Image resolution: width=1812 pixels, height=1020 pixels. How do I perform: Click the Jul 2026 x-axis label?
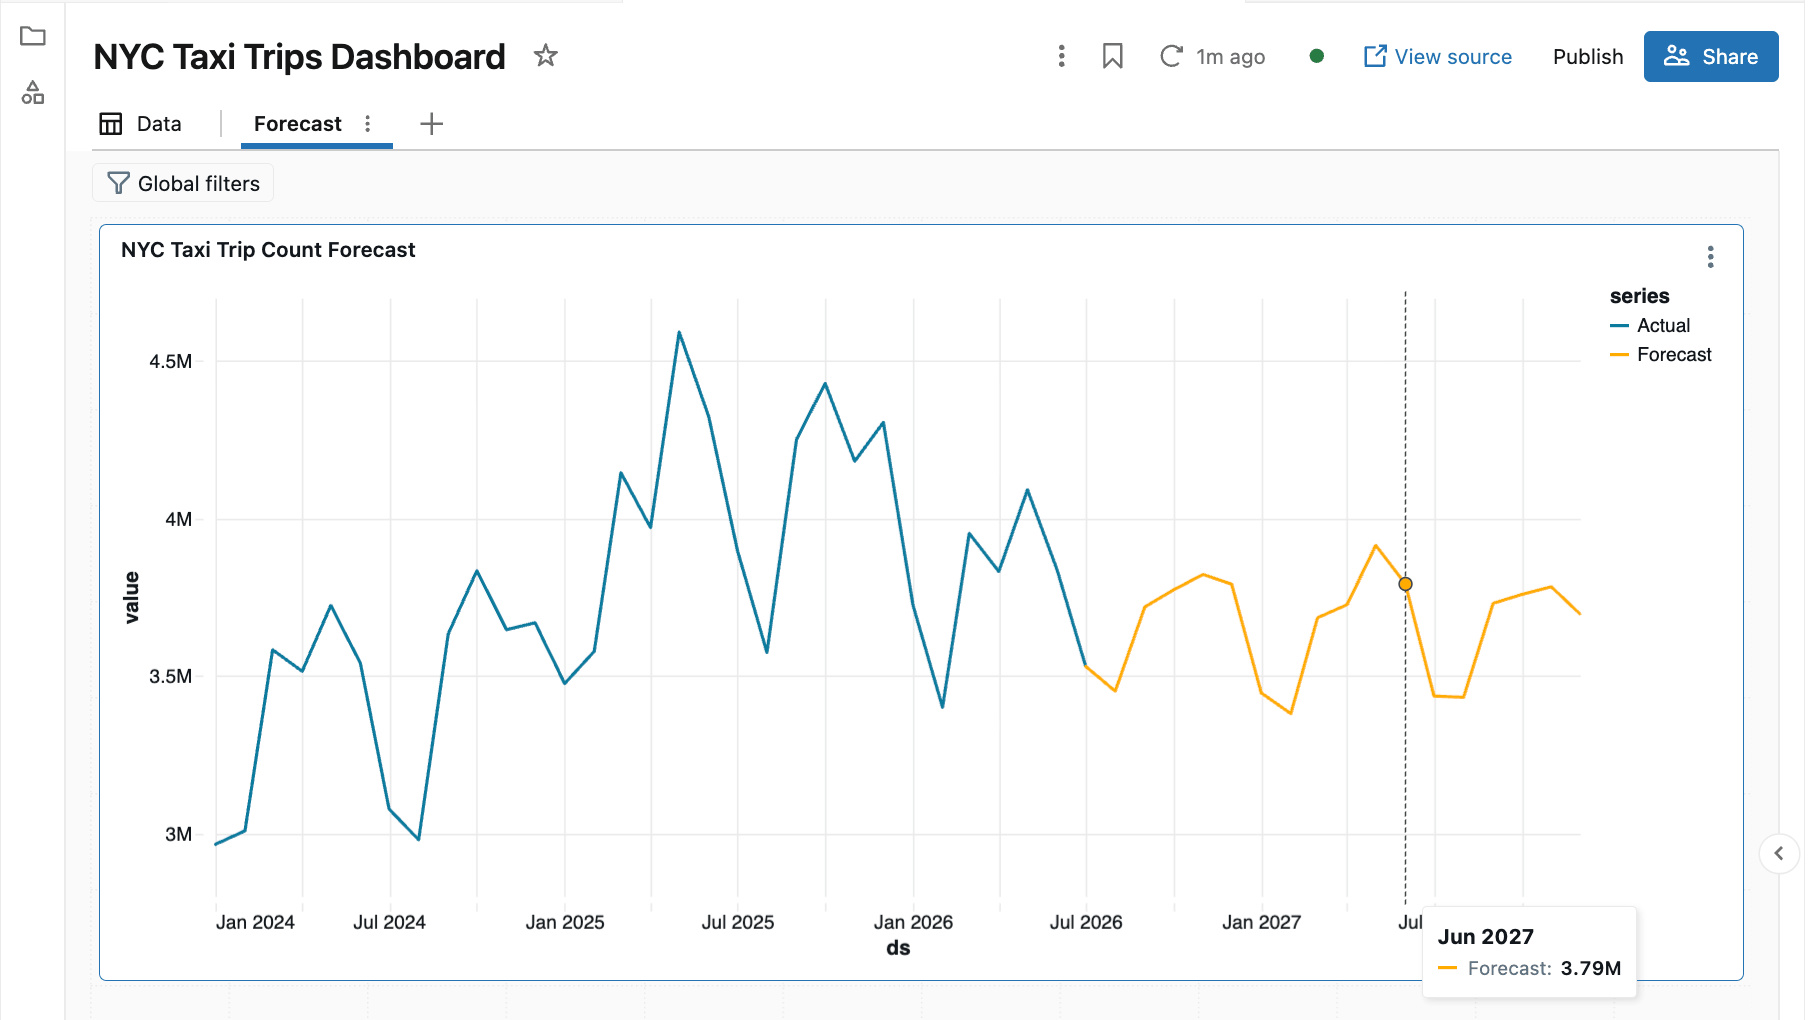pos(1086,922)
